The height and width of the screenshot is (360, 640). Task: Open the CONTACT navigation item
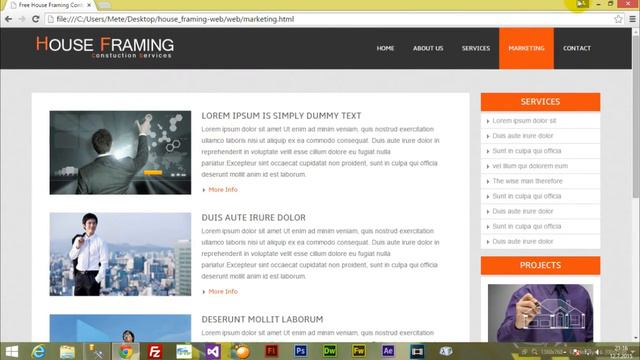(x=577, y=48)
